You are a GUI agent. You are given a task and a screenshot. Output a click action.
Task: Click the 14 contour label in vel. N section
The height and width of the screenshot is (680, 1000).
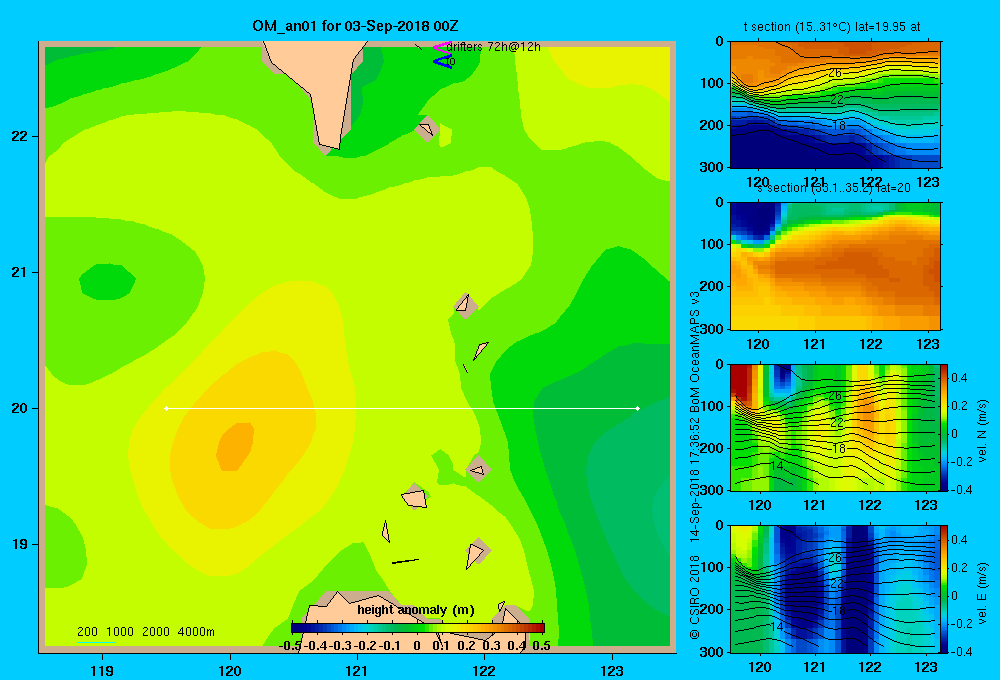click(x=776, y=466)
